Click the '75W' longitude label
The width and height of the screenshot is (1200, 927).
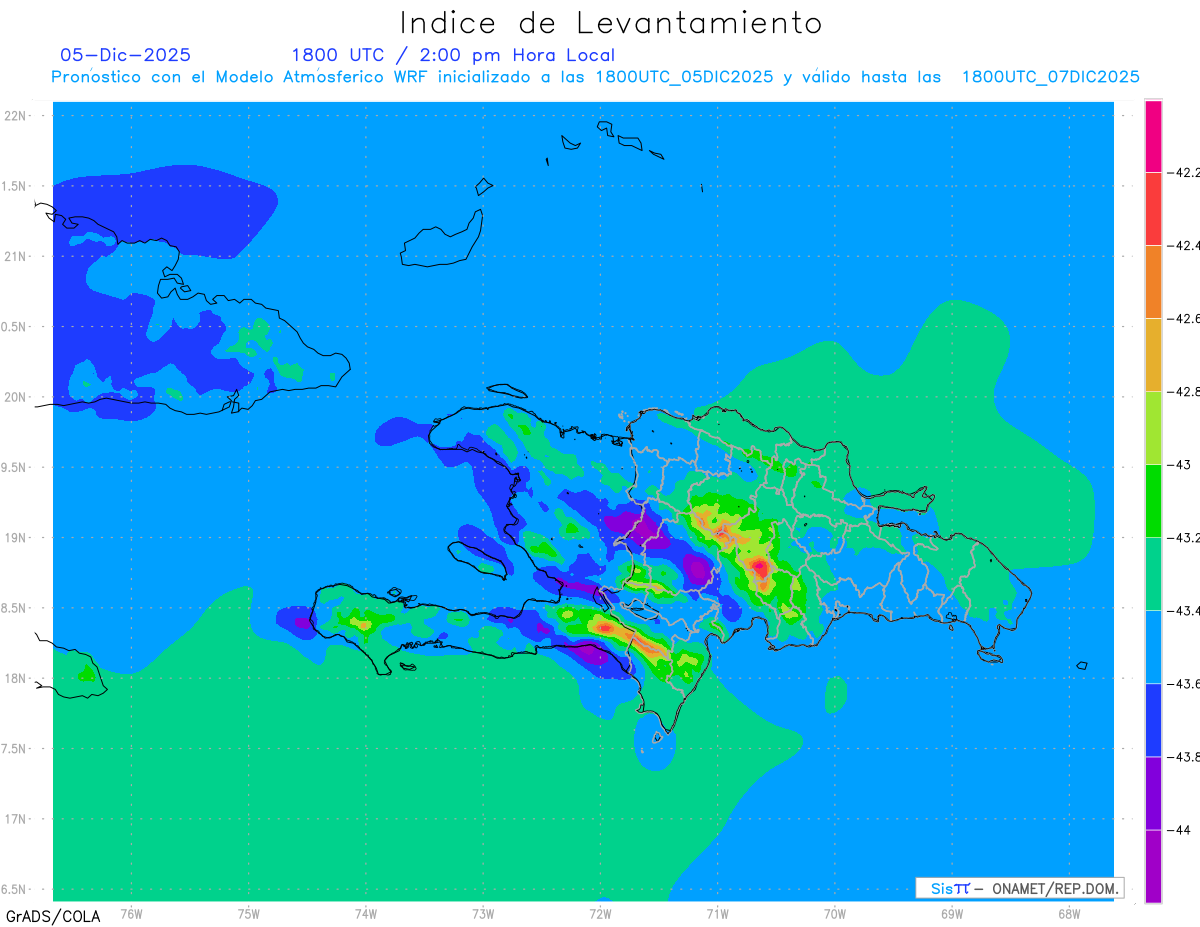click(x=248, y=914)
